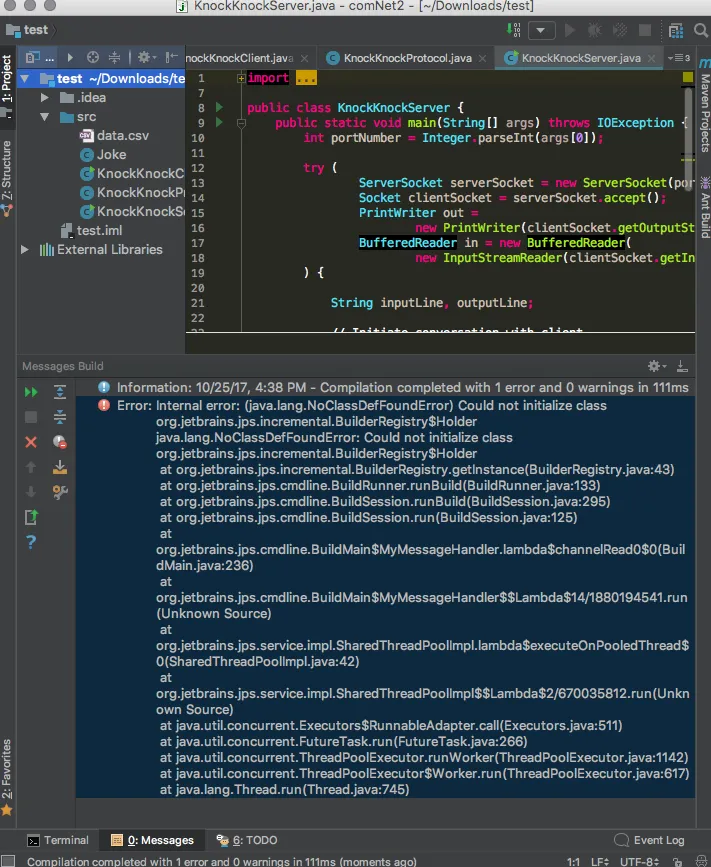Viewport: 711px width, 867px height.
Task: Open the help question mark icon
Action: [x=31, y=542]
